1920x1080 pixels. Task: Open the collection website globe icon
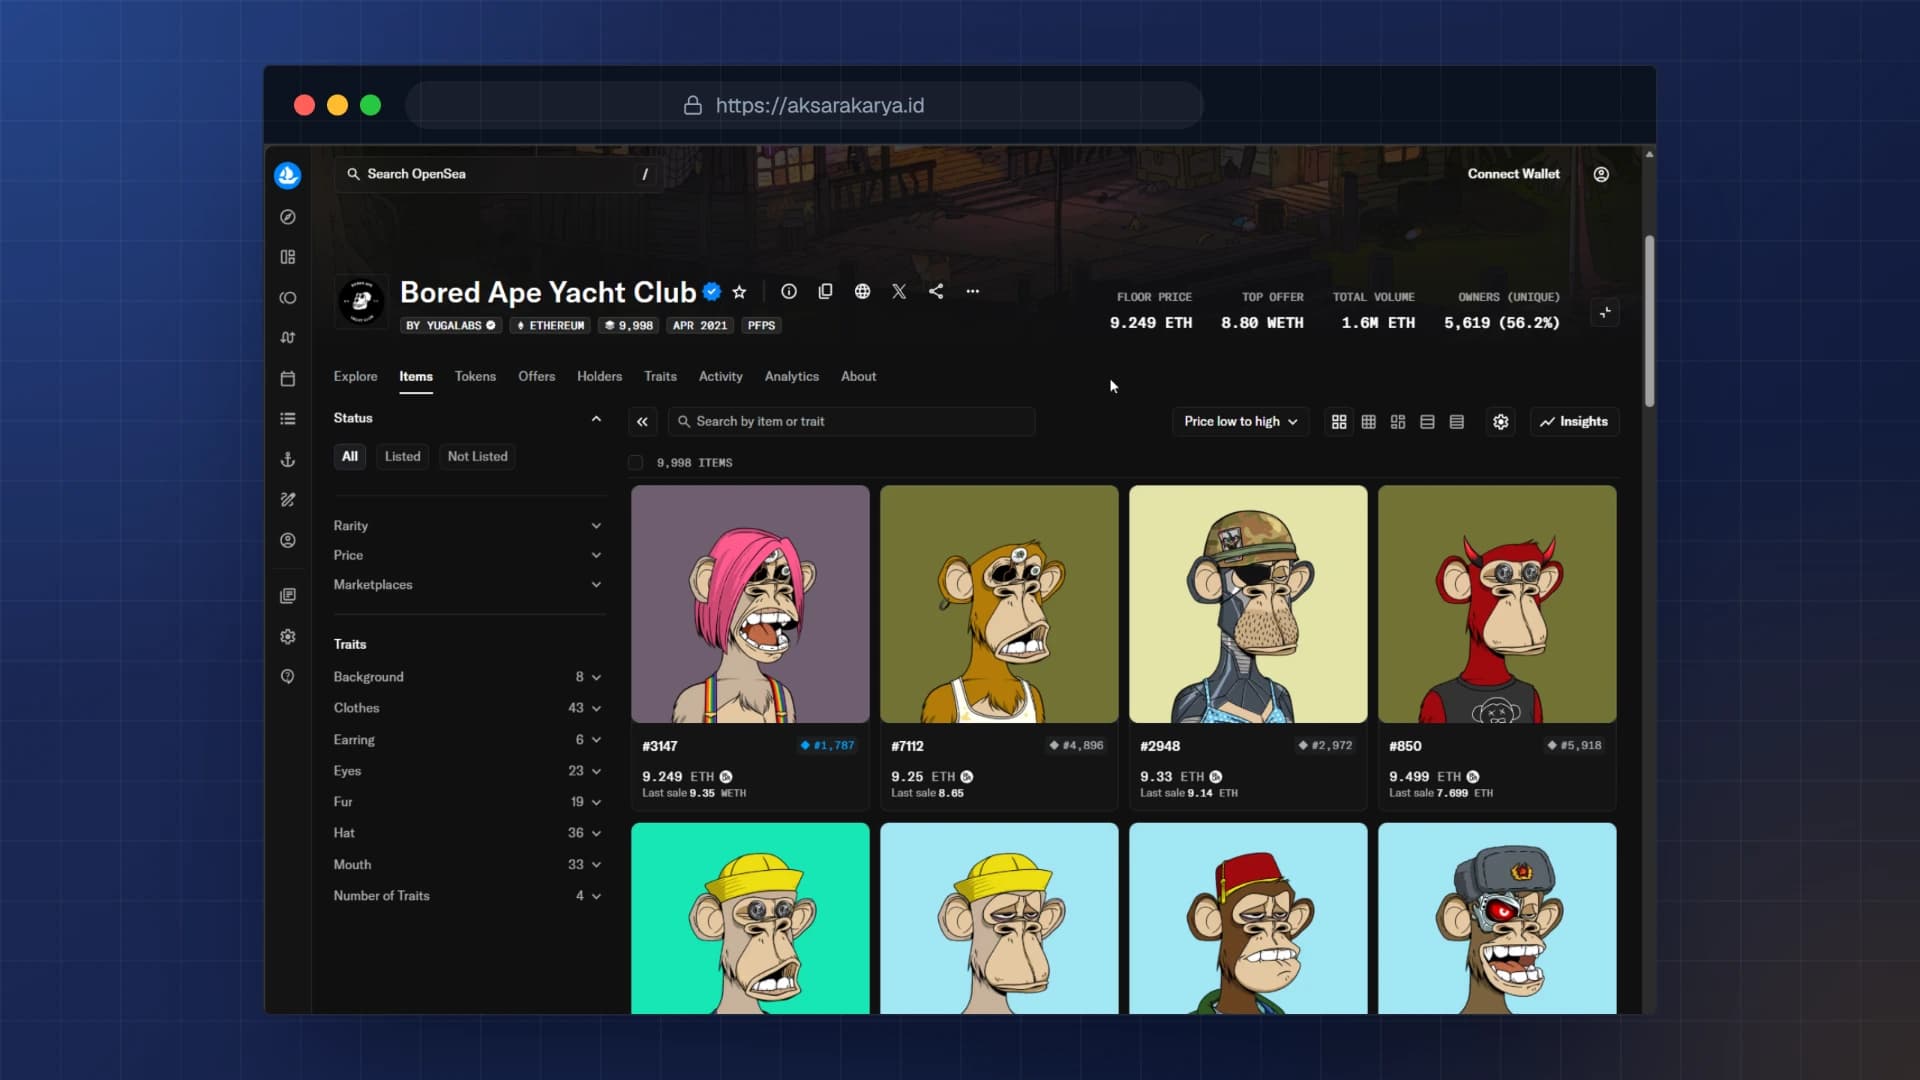(862, 291)
